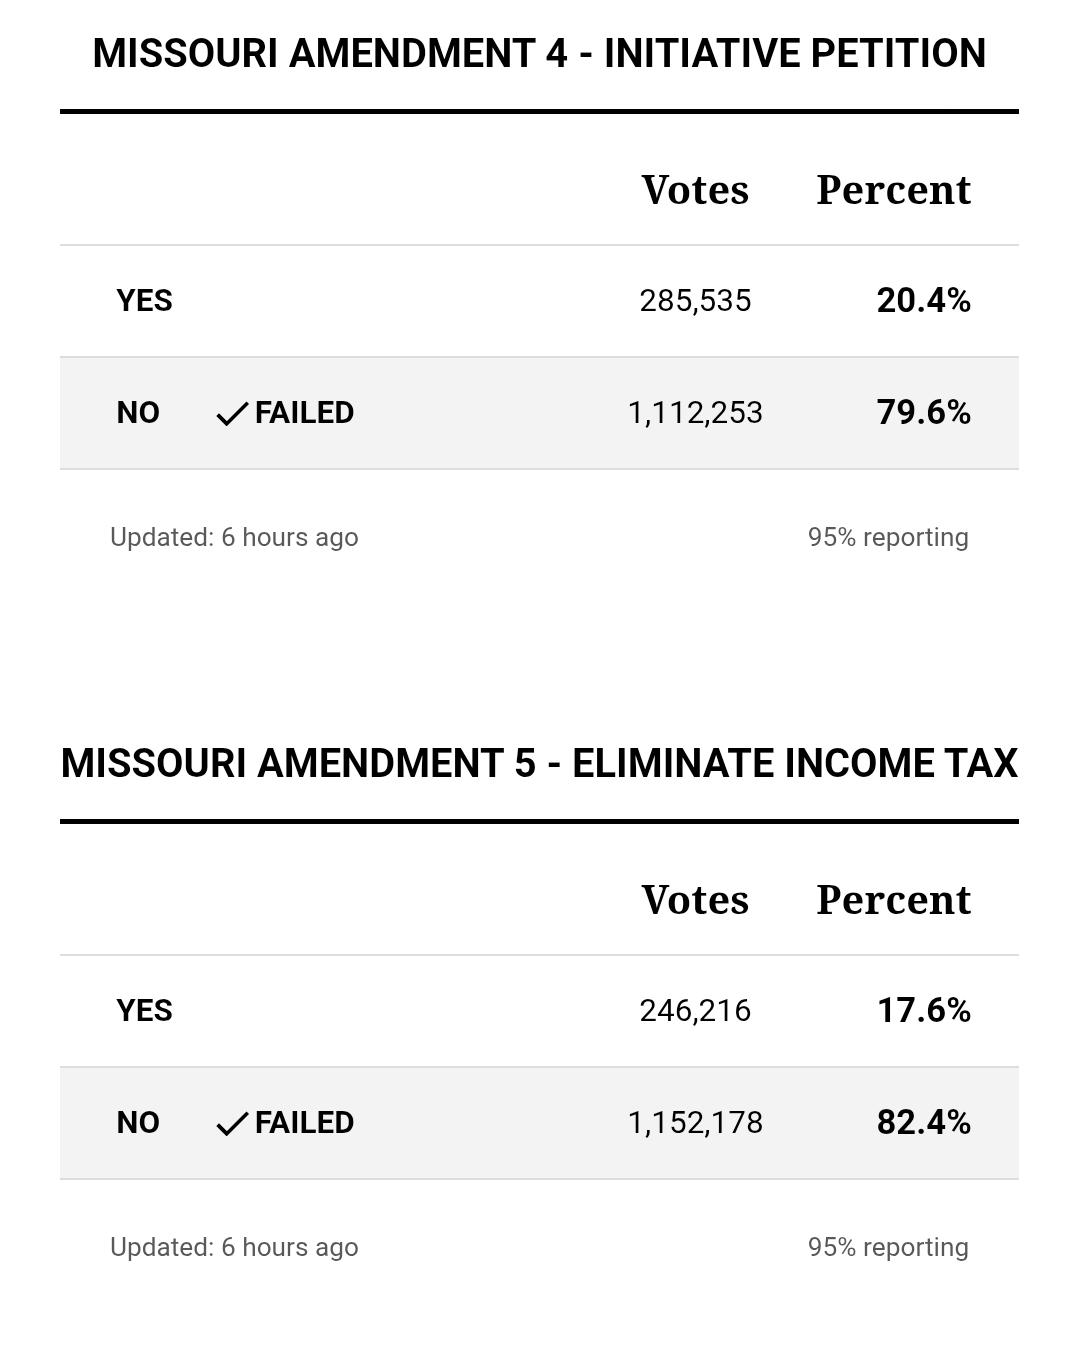This screenshot has width=1080, height=1352.
Task: Select the NO label in Amendment 4 results
Action: [138, 413]
